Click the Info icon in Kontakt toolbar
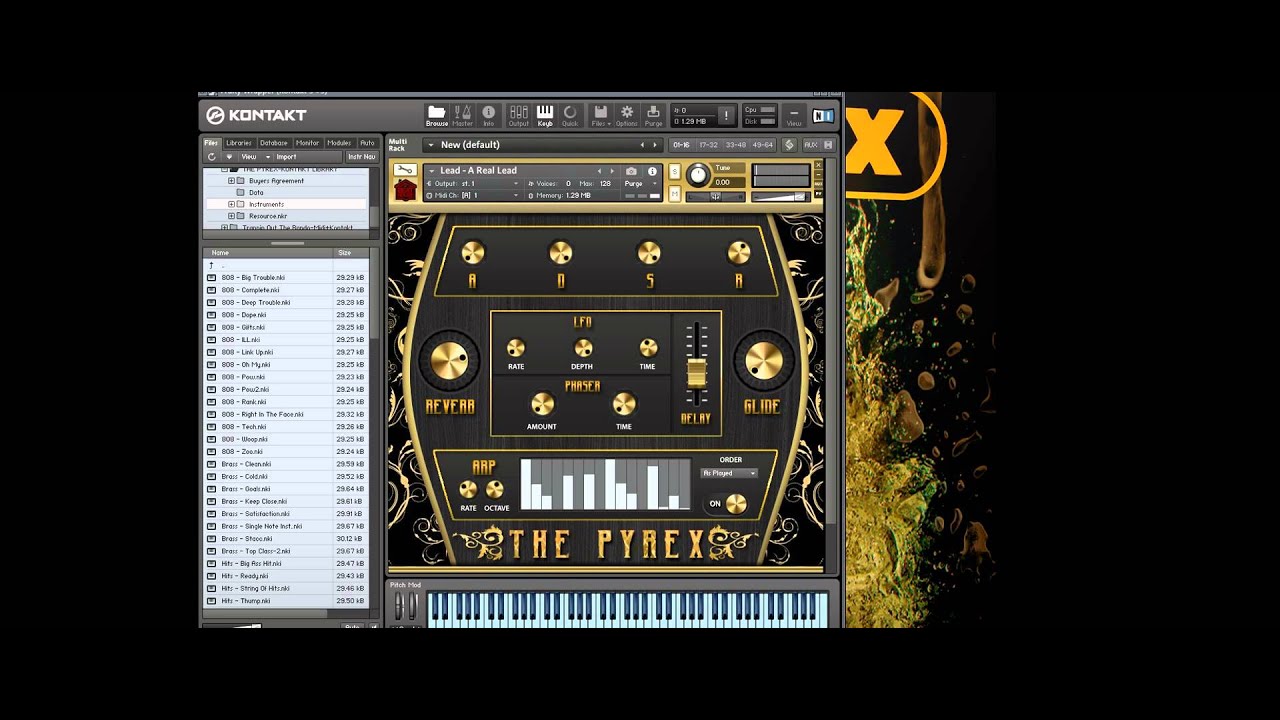 coord(488,115)
